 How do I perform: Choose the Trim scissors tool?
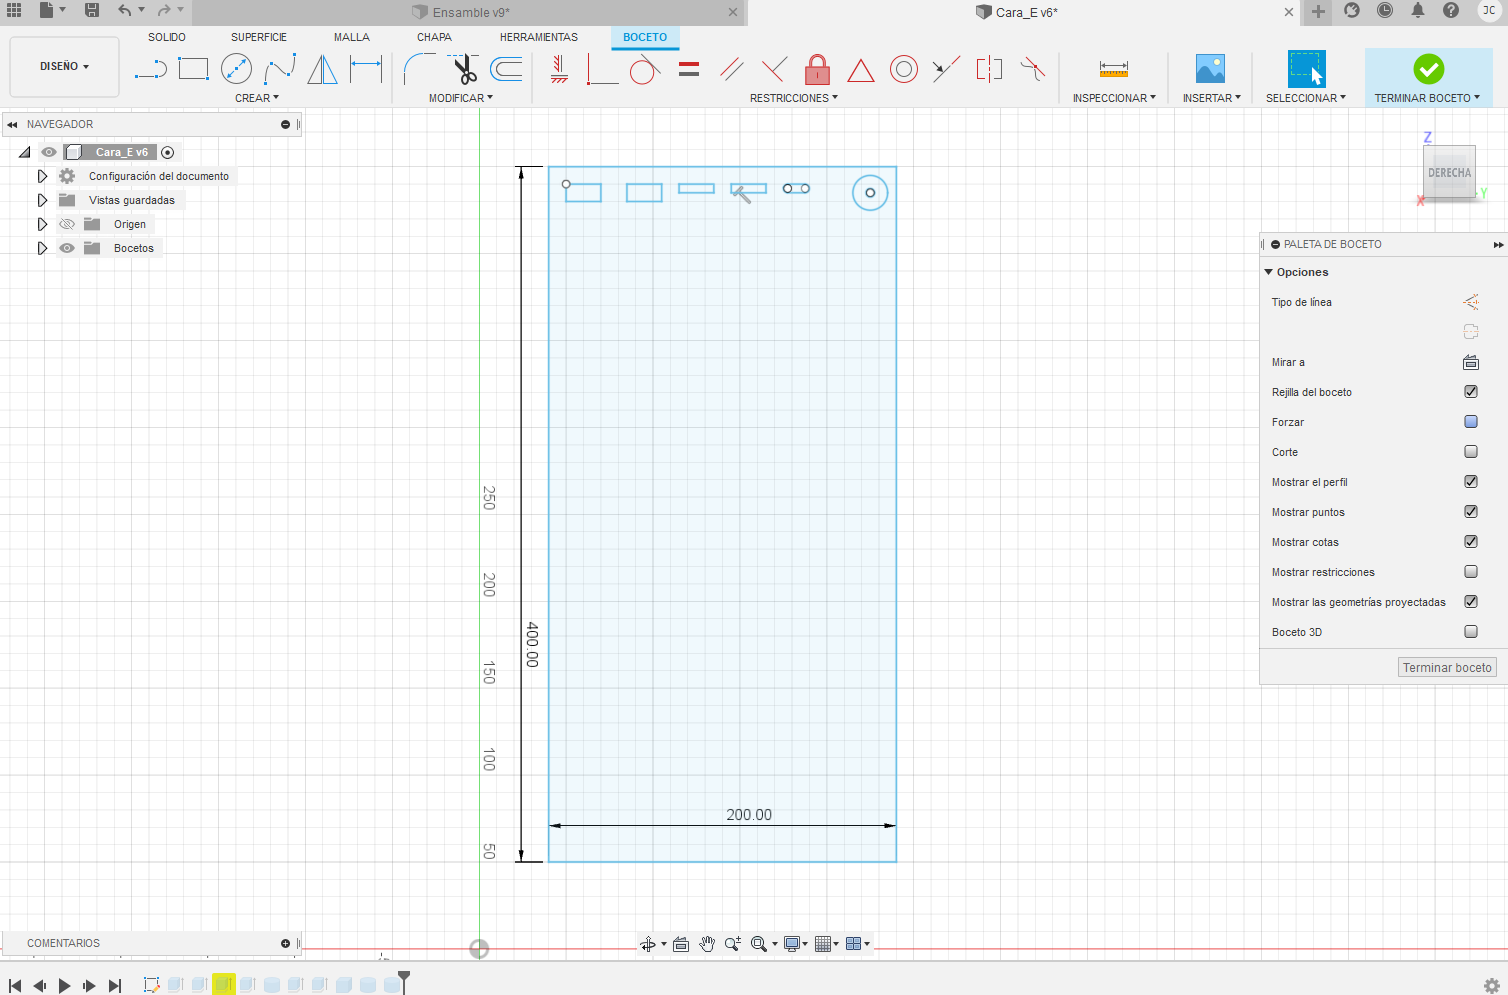coord(464,69)
